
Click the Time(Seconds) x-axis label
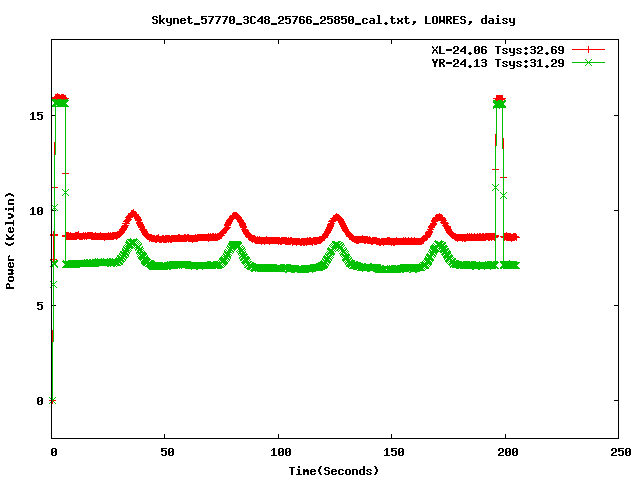(333, 471)
